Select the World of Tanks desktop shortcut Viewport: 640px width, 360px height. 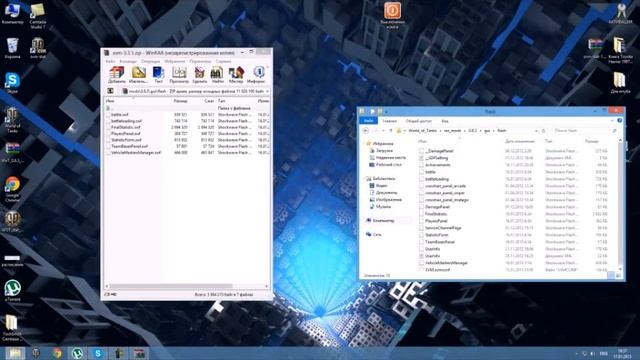coord(12,120)
